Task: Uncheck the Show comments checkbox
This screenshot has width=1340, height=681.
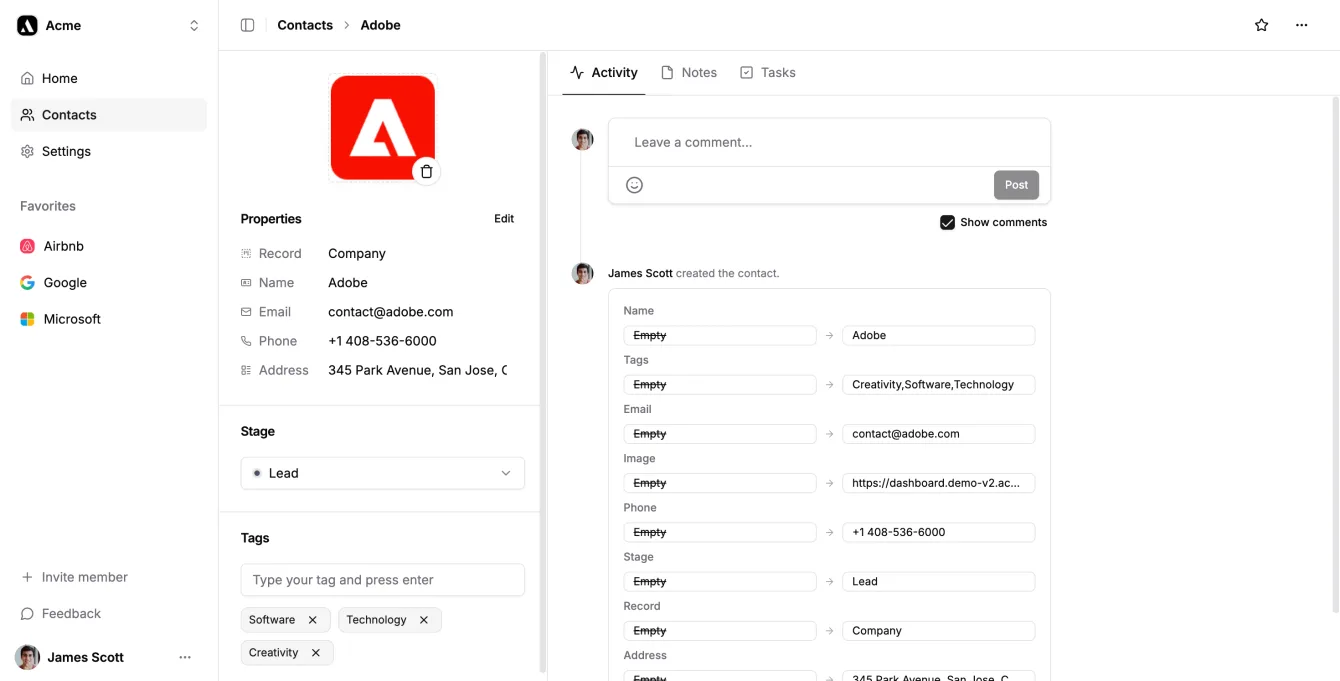Action: [947, 222]
